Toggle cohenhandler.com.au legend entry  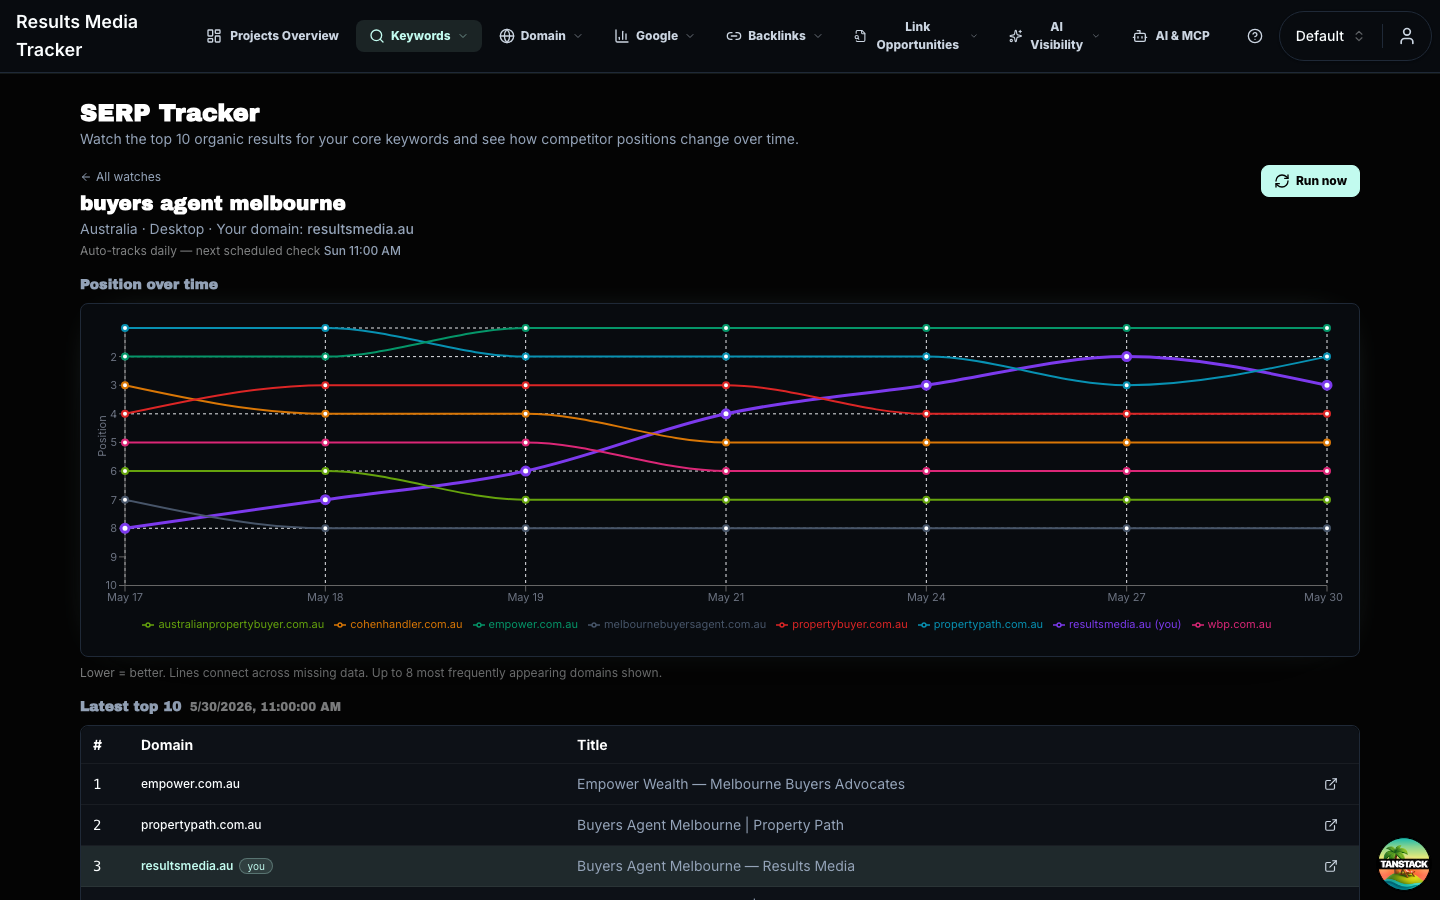click(398, 625)
